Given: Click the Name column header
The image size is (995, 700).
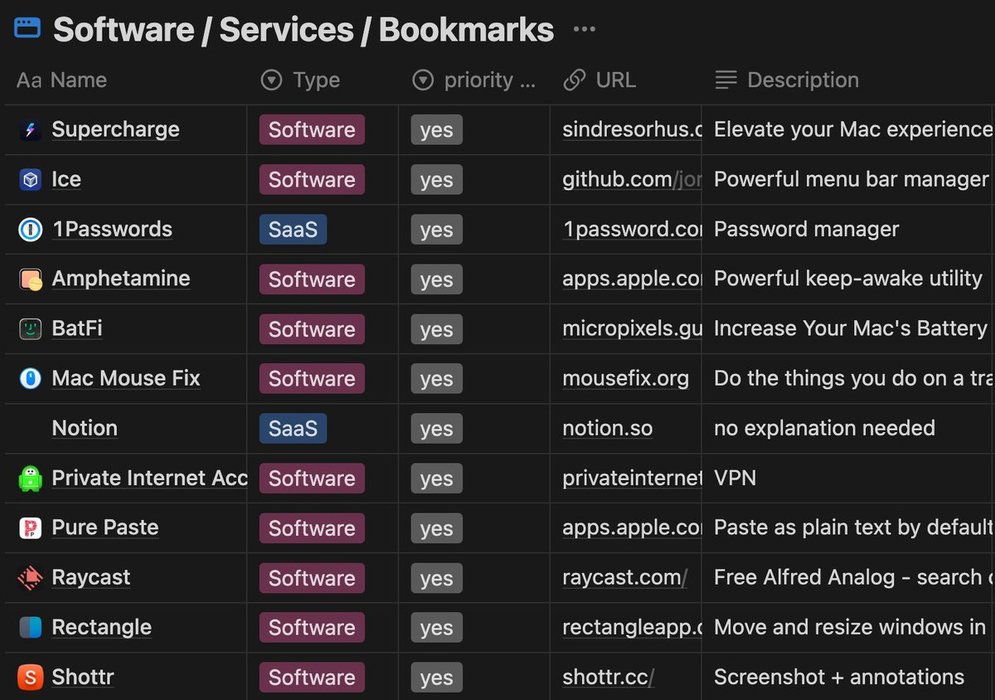Looking at the screenshot, I should pos(62,80).
